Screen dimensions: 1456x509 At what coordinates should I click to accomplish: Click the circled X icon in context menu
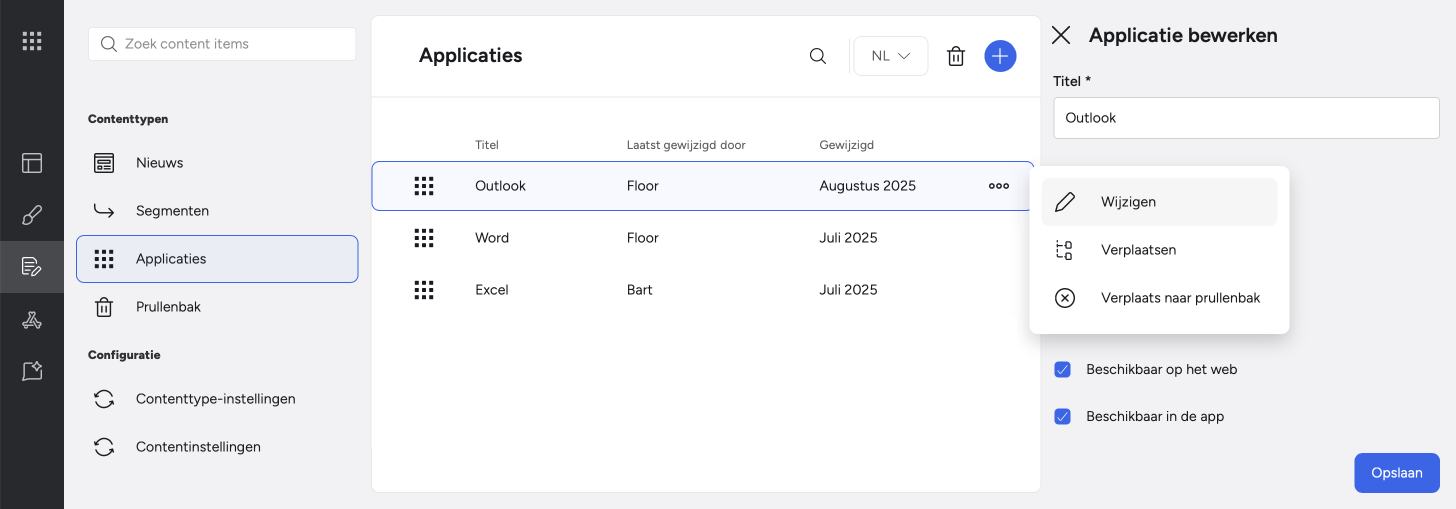pos(1065,298)
